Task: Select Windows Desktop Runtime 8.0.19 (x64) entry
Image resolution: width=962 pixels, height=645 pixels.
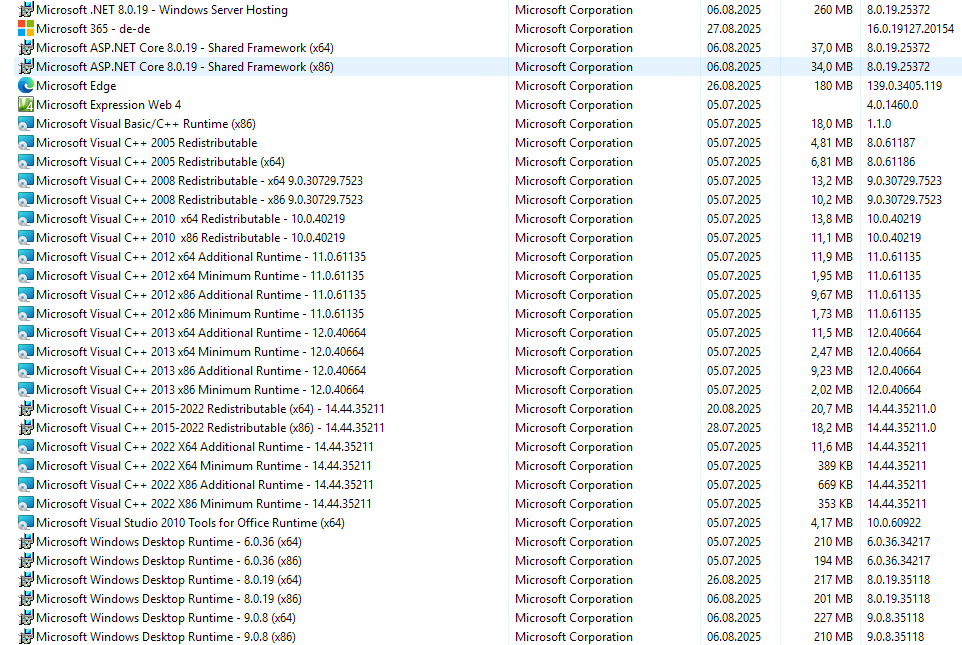Action: coord(168,580)
